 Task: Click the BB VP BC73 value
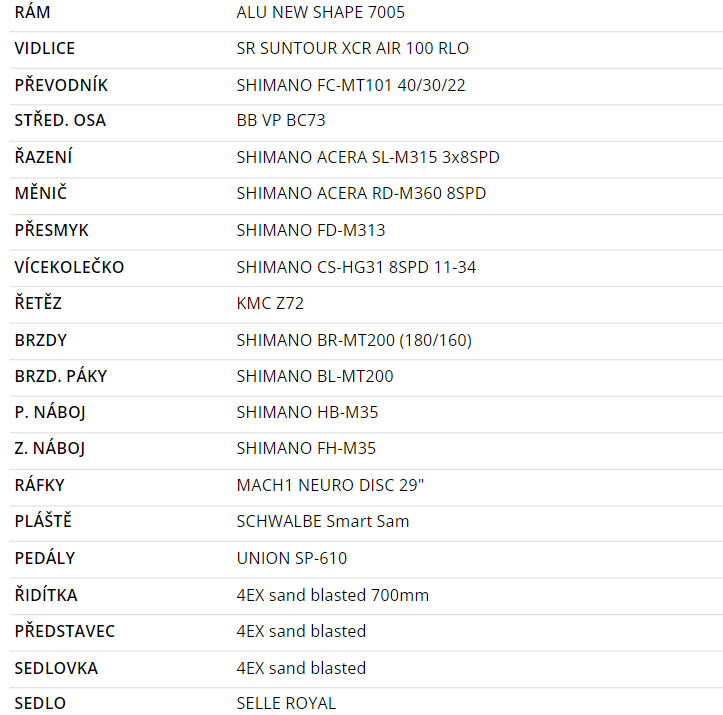(x=281, y=120)
